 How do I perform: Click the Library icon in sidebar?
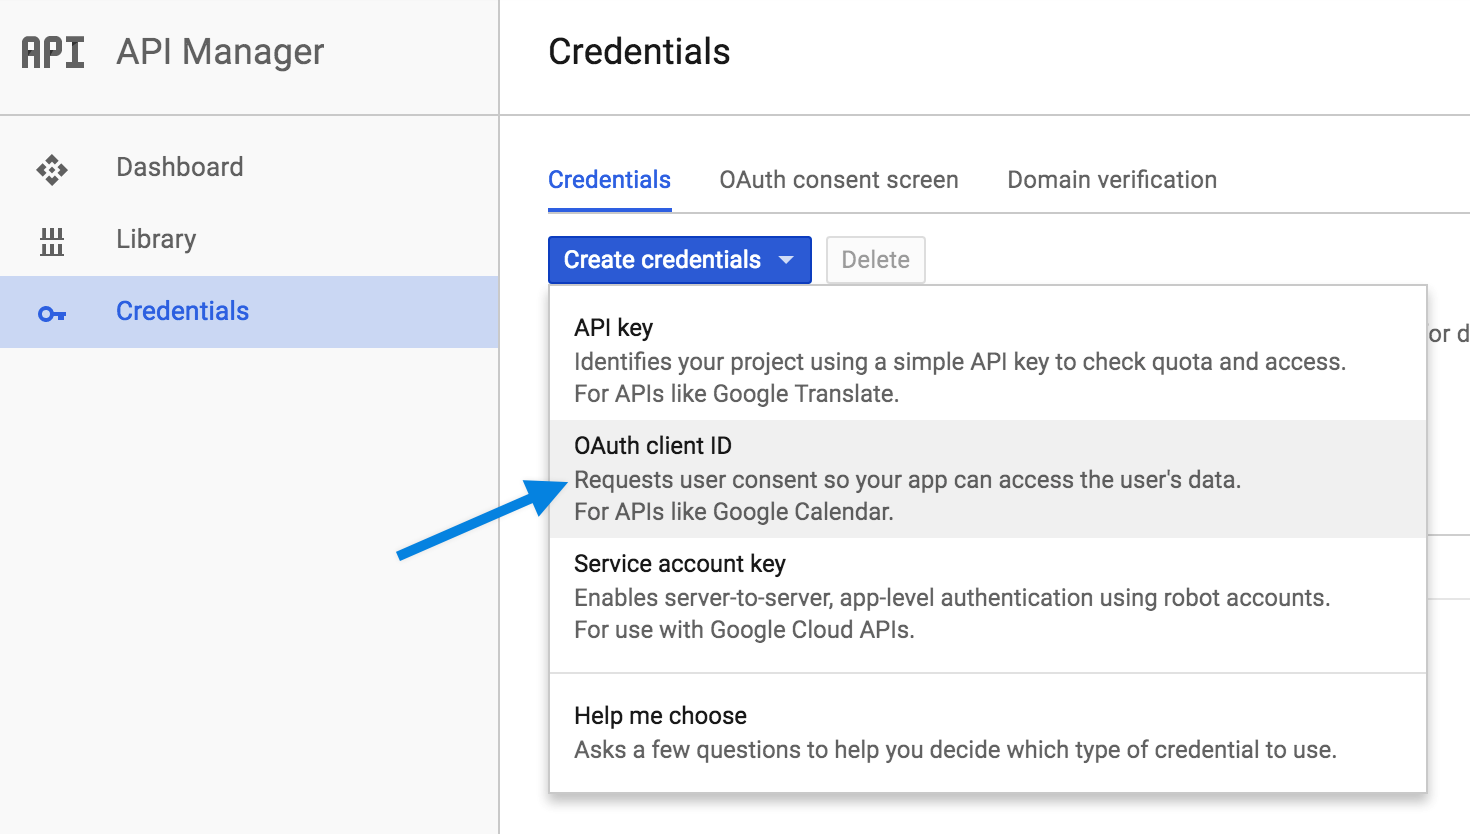click(x=52, y=241)
